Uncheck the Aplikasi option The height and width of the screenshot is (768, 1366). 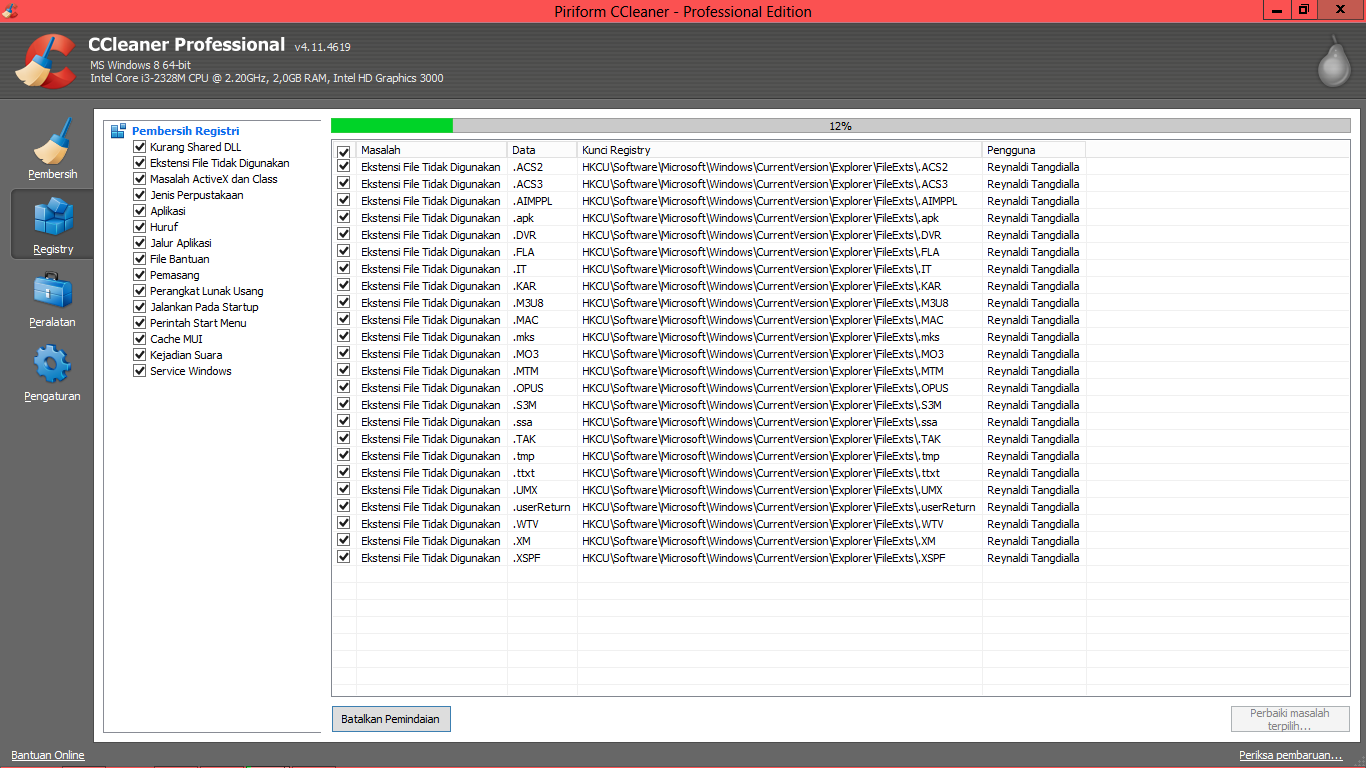[140, 211]
